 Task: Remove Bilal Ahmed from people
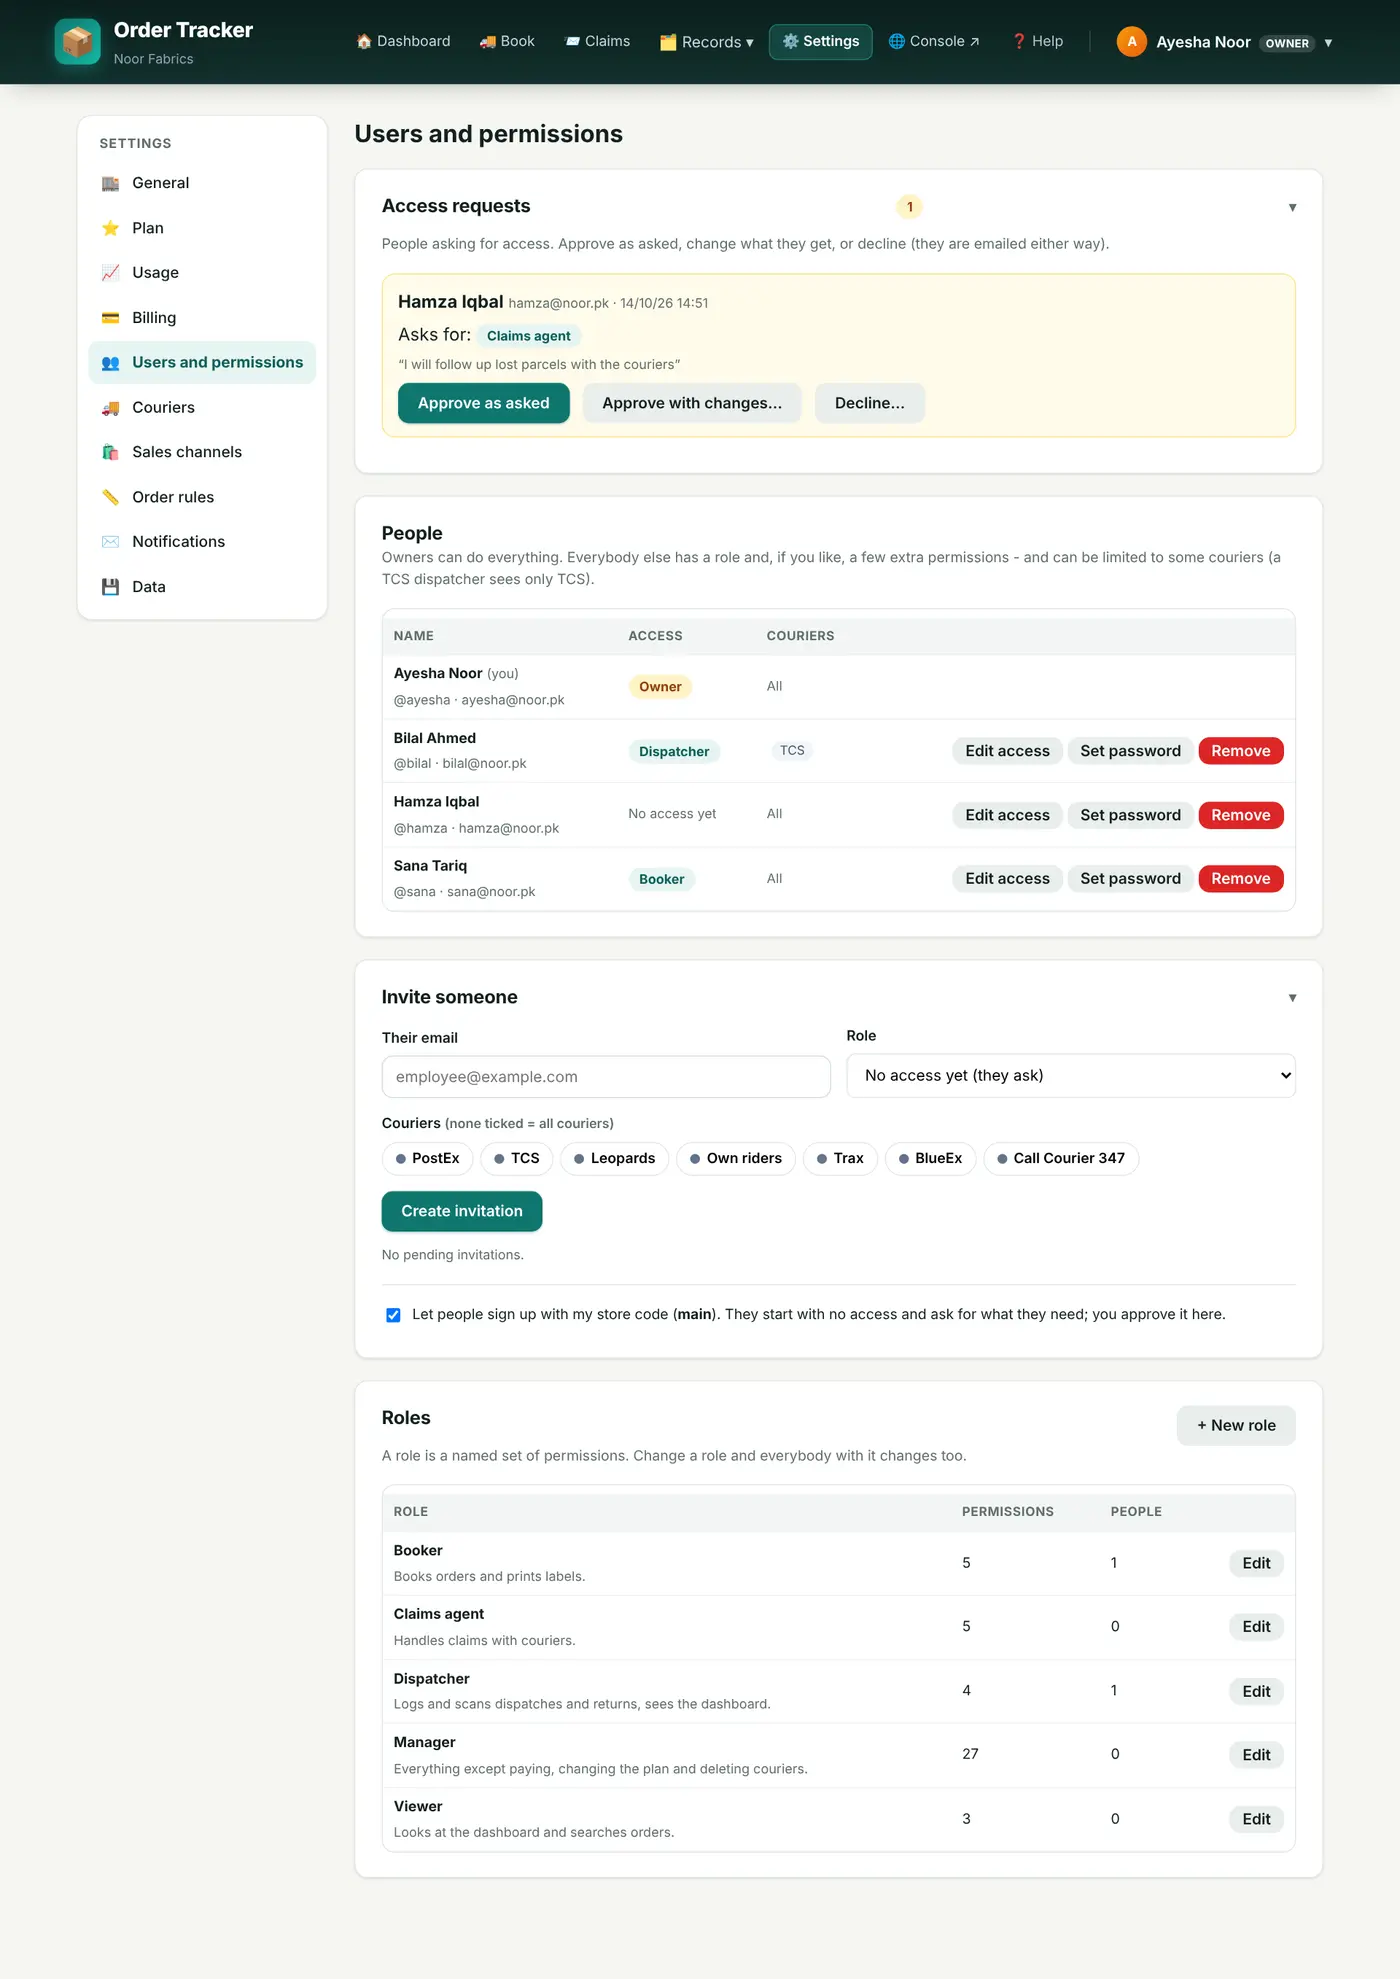coord(1241,751)
